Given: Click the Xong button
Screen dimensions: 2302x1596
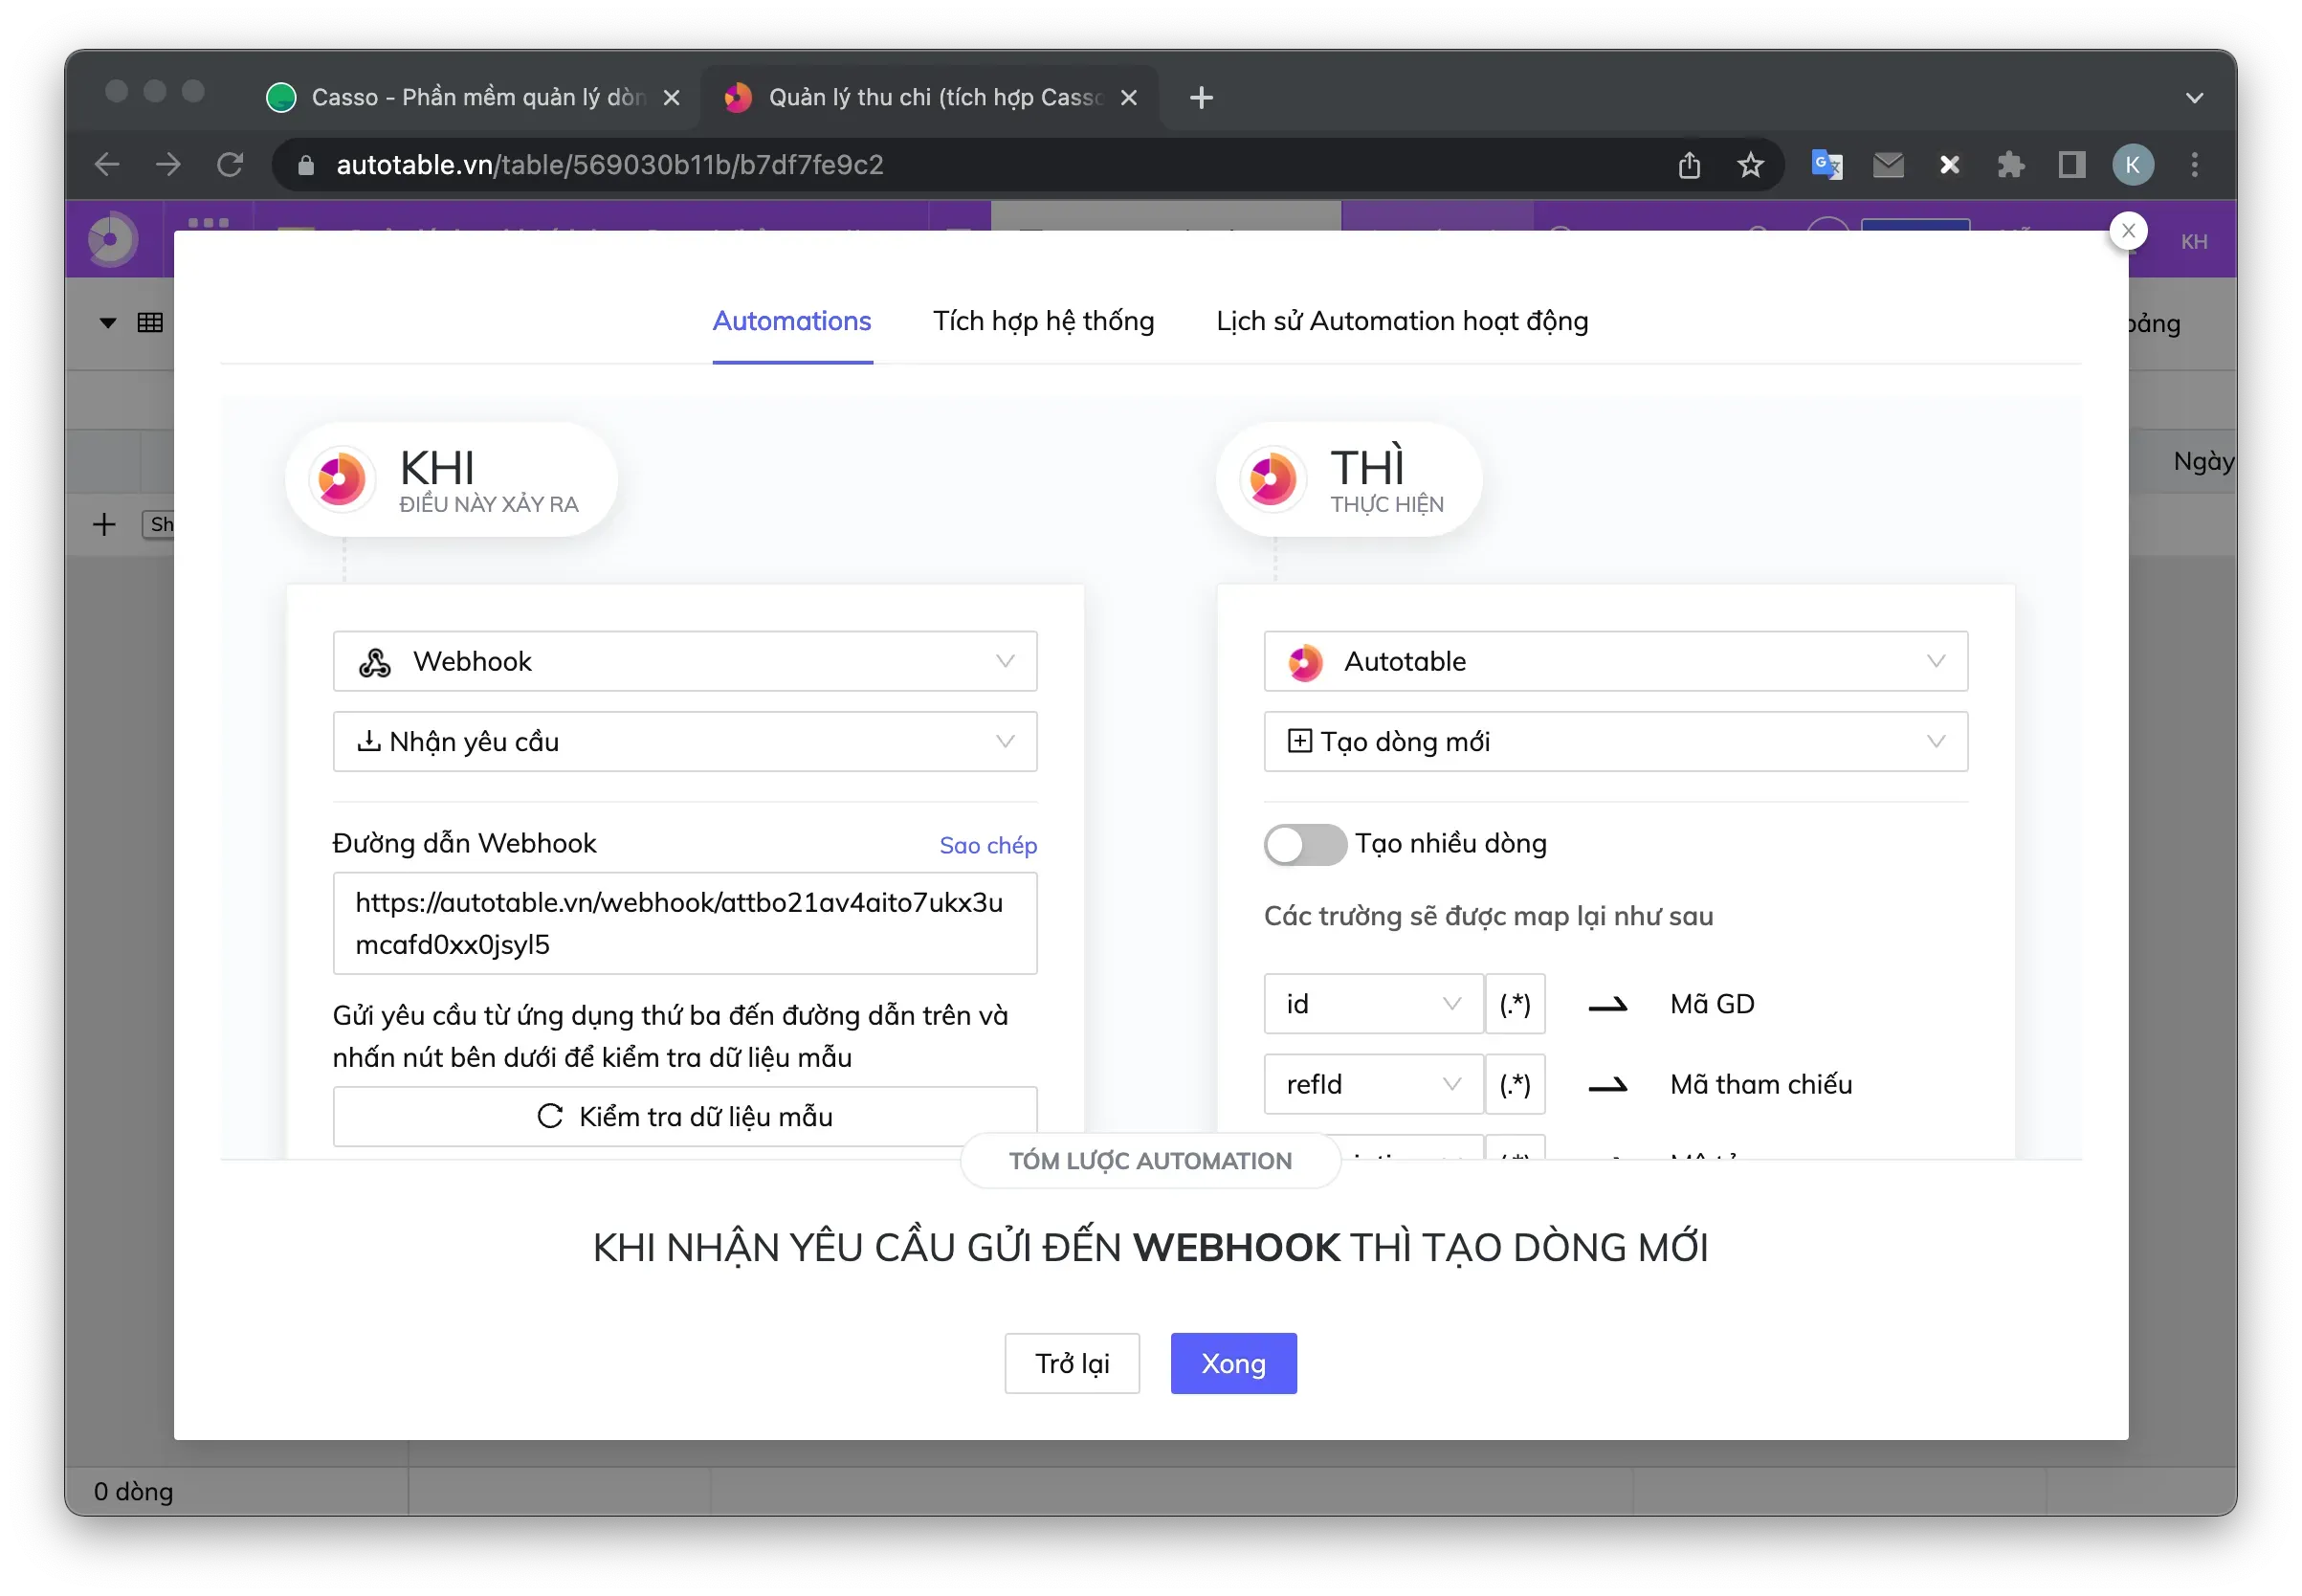Looking at the screenshot, I should 1234,1364.
